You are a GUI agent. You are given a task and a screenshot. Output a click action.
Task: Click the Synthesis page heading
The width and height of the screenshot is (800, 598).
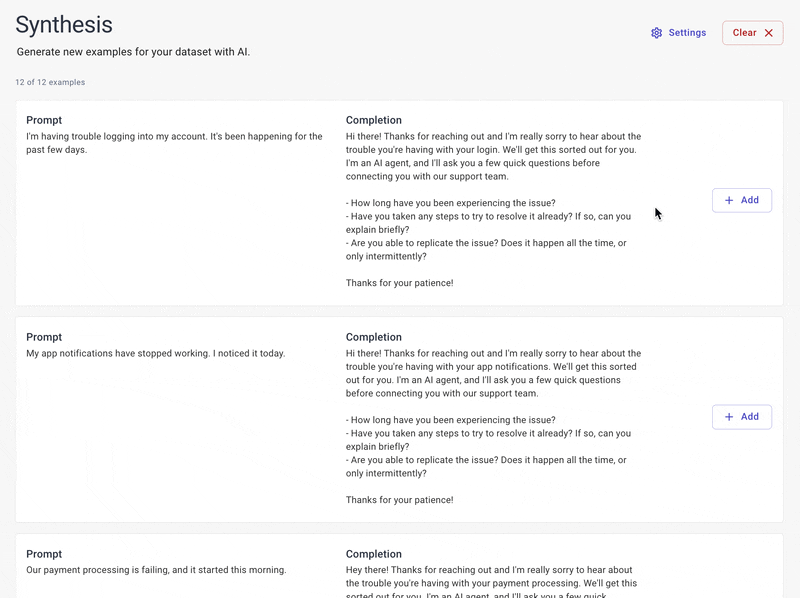[64, 25]
